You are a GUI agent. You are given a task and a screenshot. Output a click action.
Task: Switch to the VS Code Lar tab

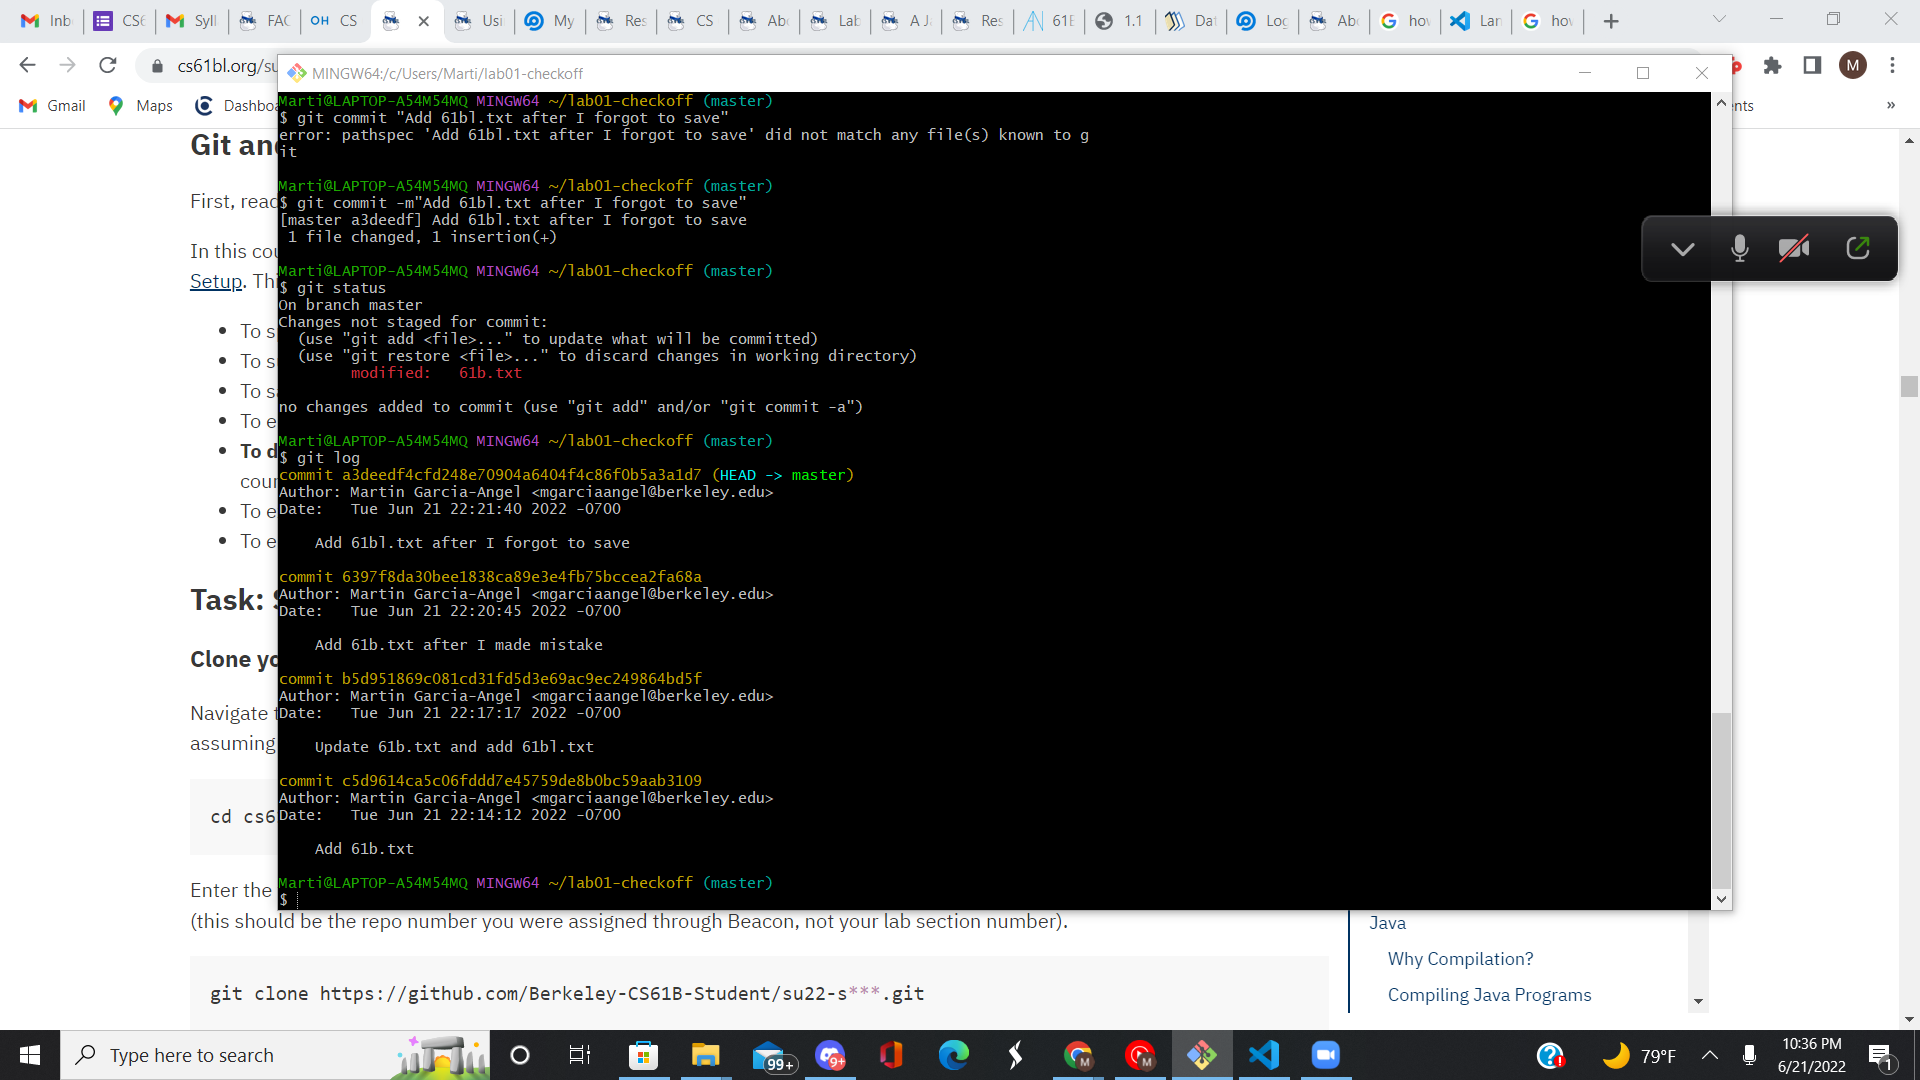coord(1477,21)
